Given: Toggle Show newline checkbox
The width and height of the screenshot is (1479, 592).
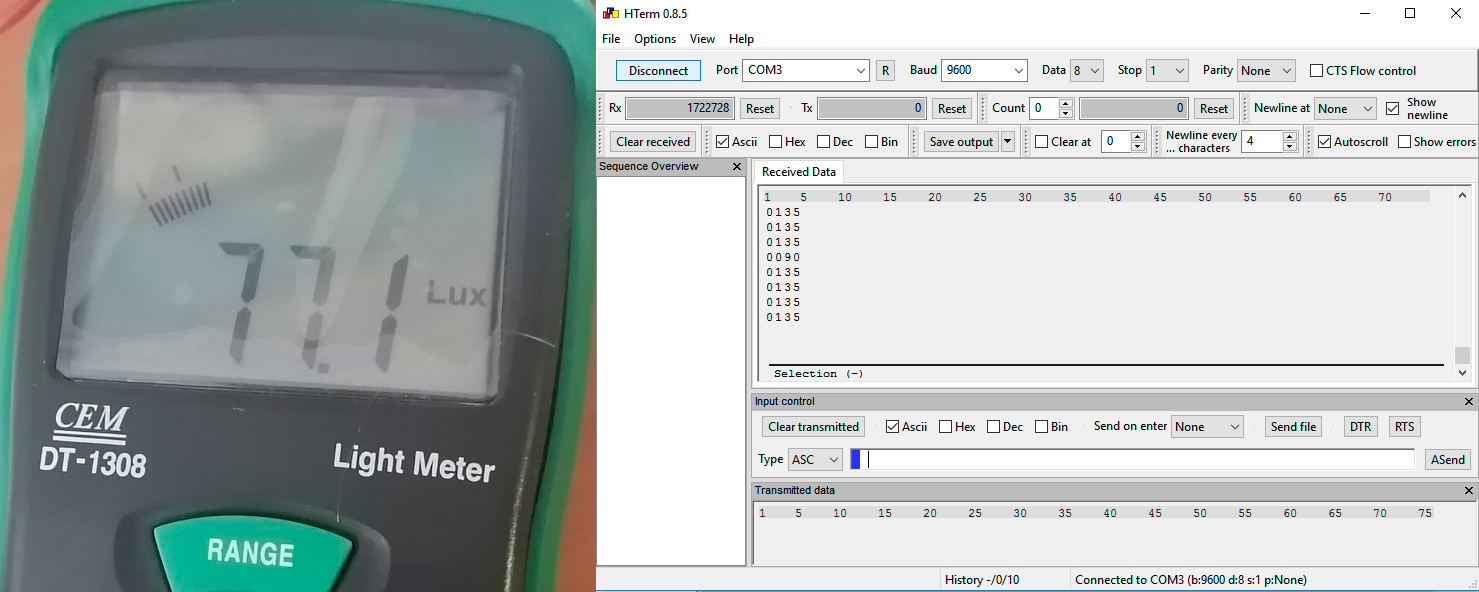Looking at the screenshot, I should click(x=1393, y=108).
